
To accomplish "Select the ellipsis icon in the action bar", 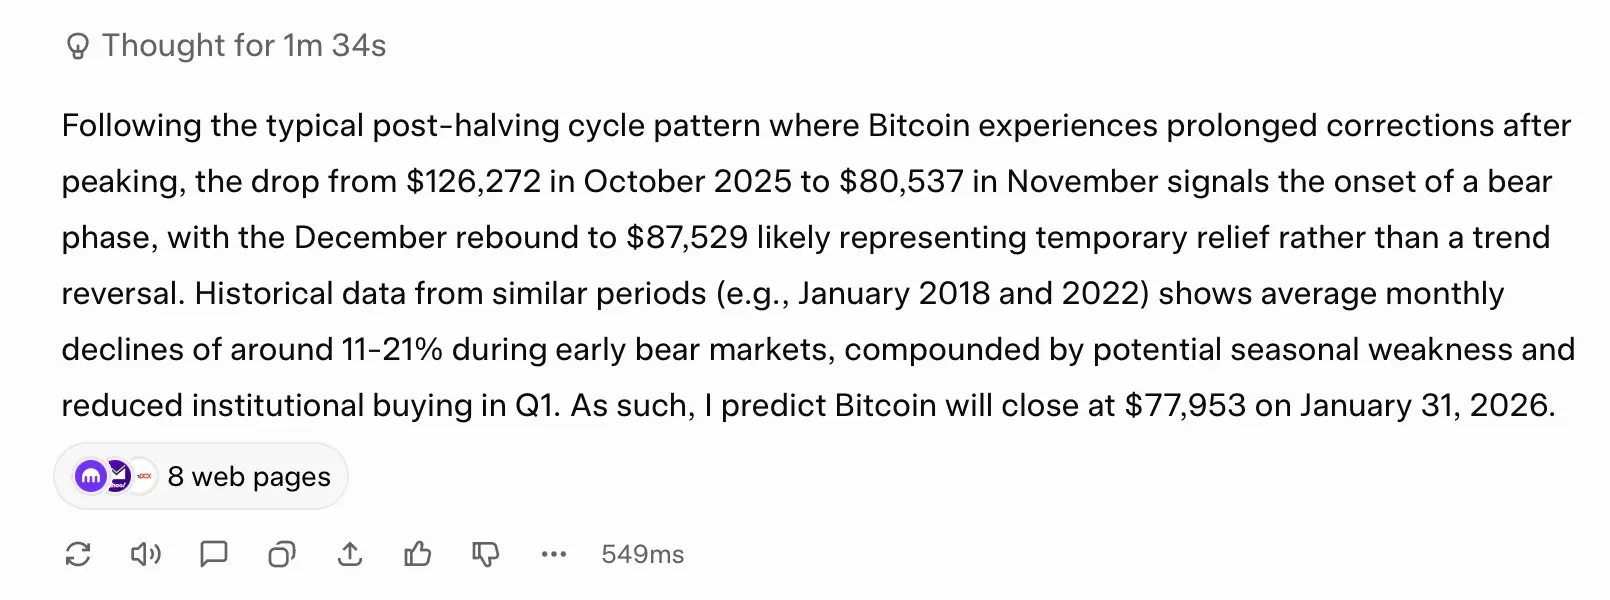I will click(554, 554).
